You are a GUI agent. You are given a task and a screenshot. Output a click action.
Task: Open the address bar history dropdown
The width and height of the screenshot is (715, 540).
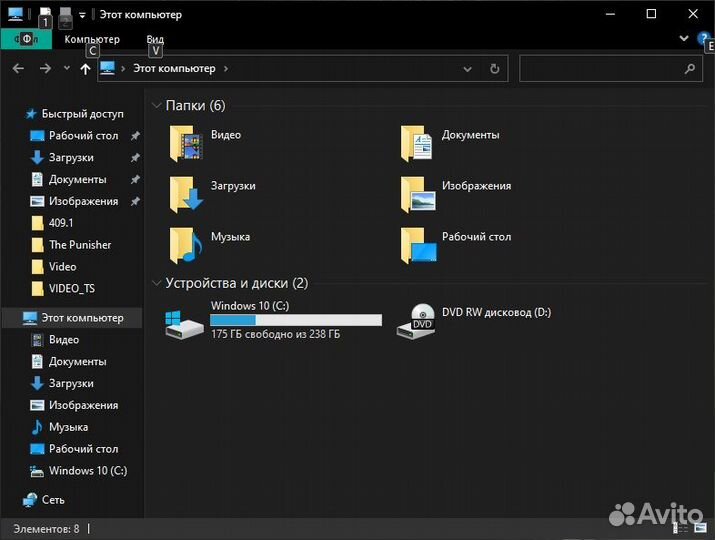[467, 69]
